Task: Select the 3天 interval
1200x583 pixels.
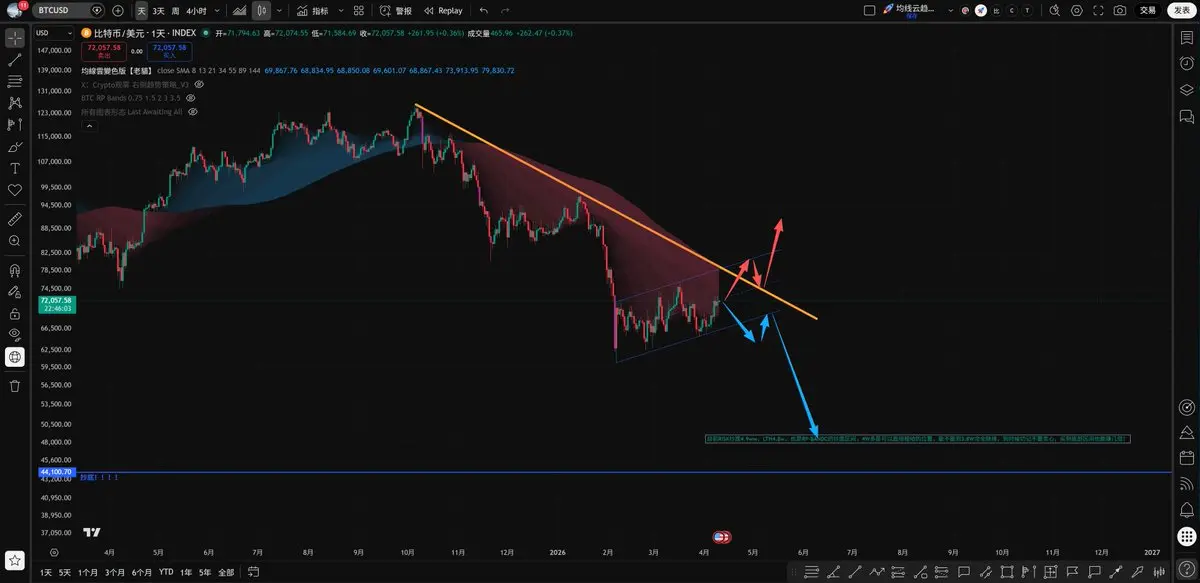Action: click(158, 10)
